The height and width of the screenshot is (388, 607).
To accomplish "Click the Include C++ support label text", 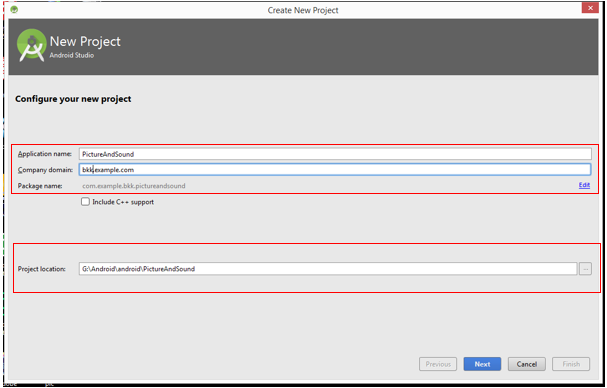I will pyautogui.click(x=123, y=202).
